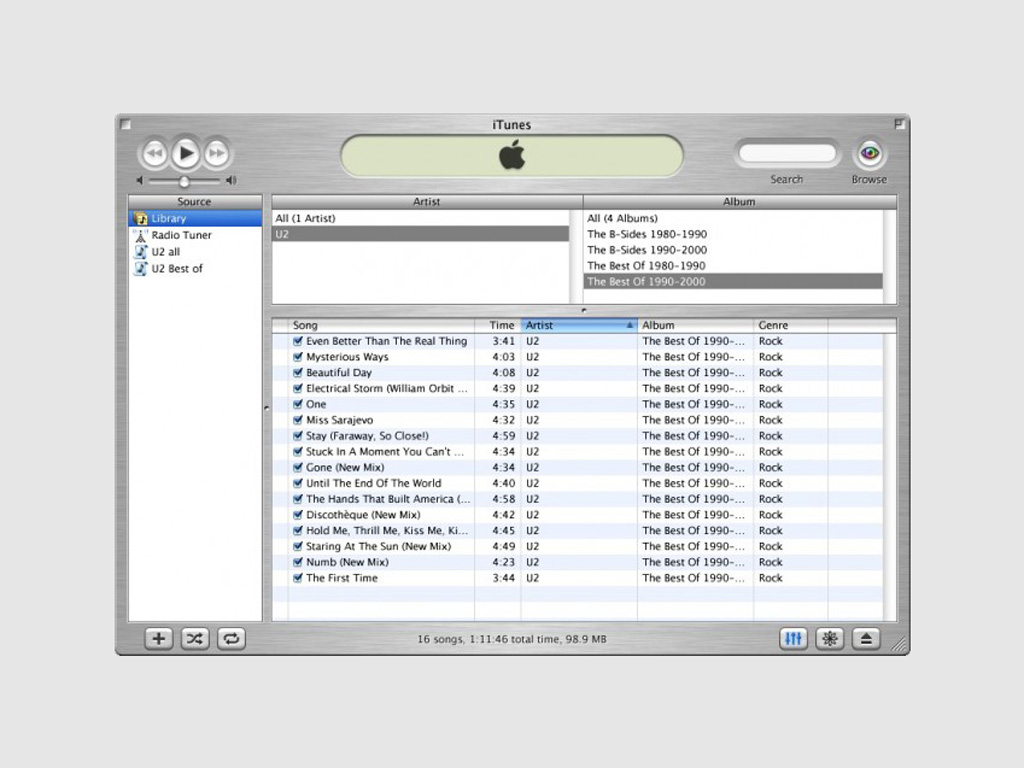This screenshot has width=1024, height=768.
Task: Open the equalizer window button
Action: point(793,639)
